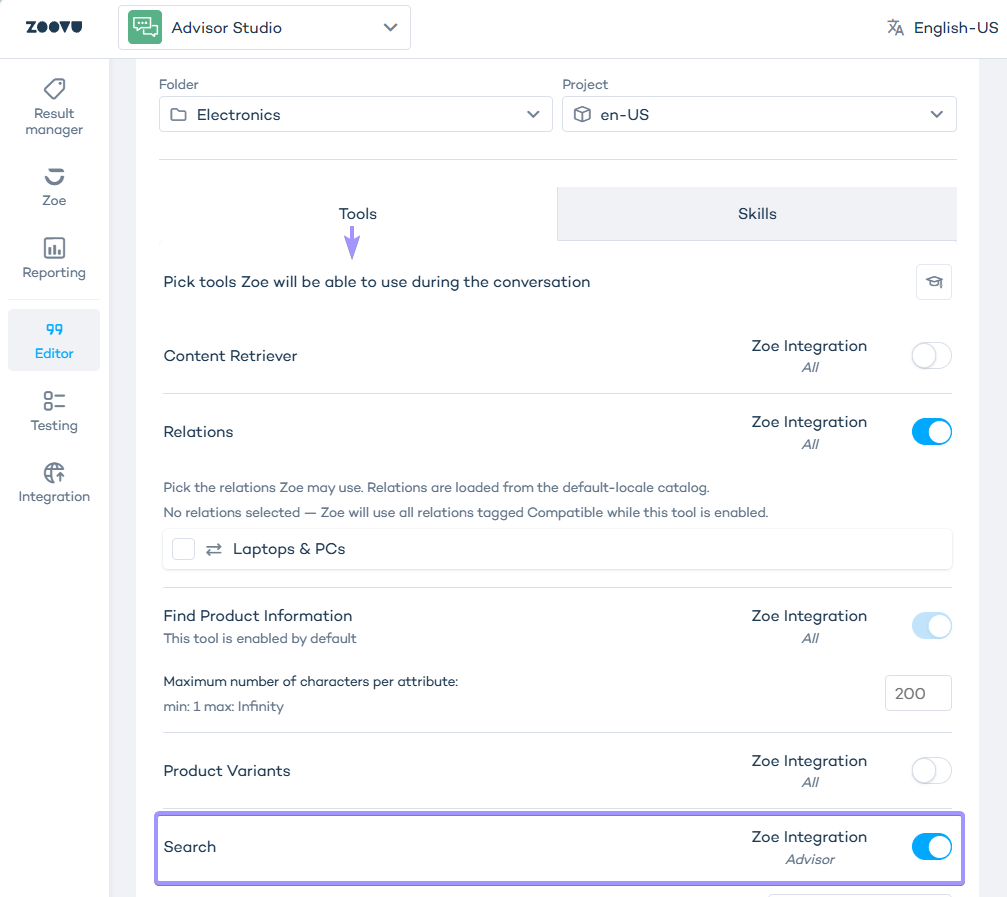Viewport: 1007px width, 897px height.
Task: Open the Result manager section
Action: 54,107
